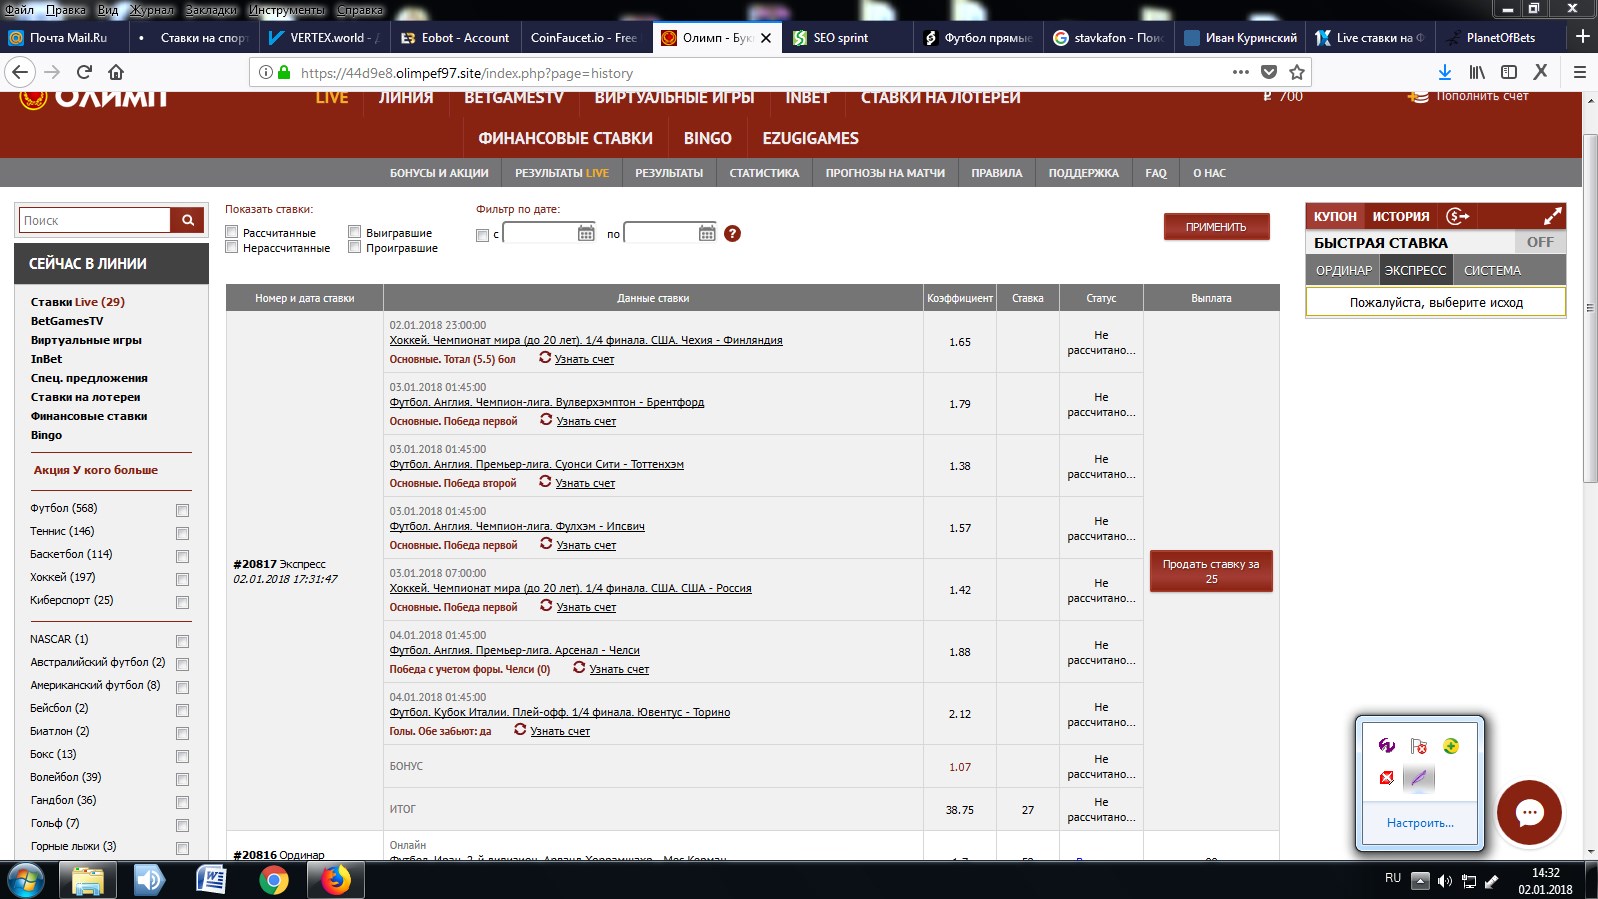Image resolution: width=1598 pixels, height=899 pixels.
Task: Click Продать ставку за 25 button
Action: [1211, 571]
